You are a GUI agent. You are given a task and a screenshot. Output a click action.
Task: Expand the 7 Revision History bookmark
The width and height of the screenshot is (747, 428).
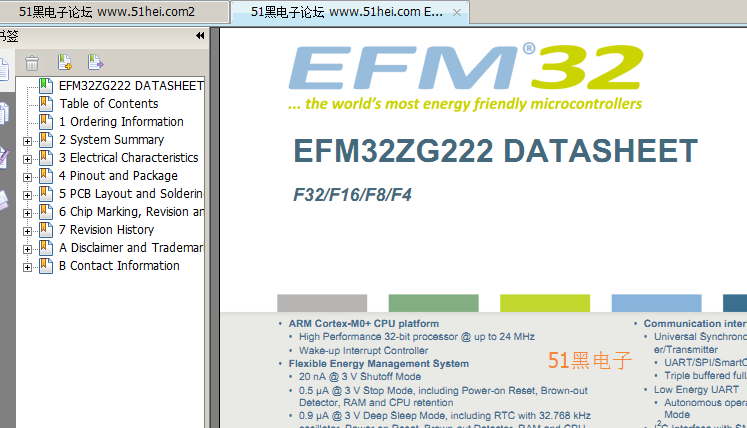click(28, 231)
